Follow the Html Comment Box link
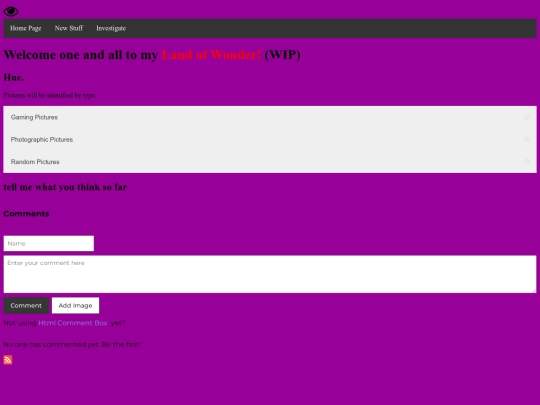The height and width of the screenshot is (405, 540). (73, 323)
